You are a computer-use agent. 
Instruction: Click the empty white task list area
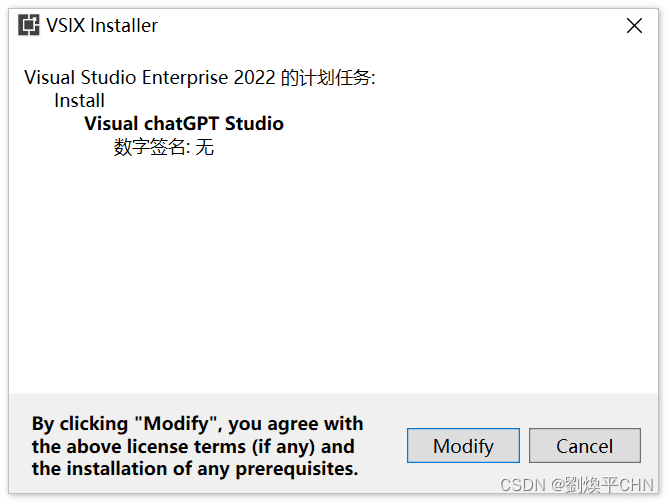(x=334, y=273)
